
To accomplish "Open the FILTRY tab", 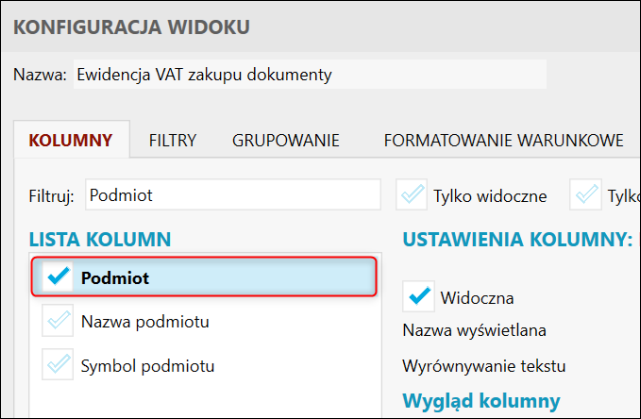I will coord(172,140).
